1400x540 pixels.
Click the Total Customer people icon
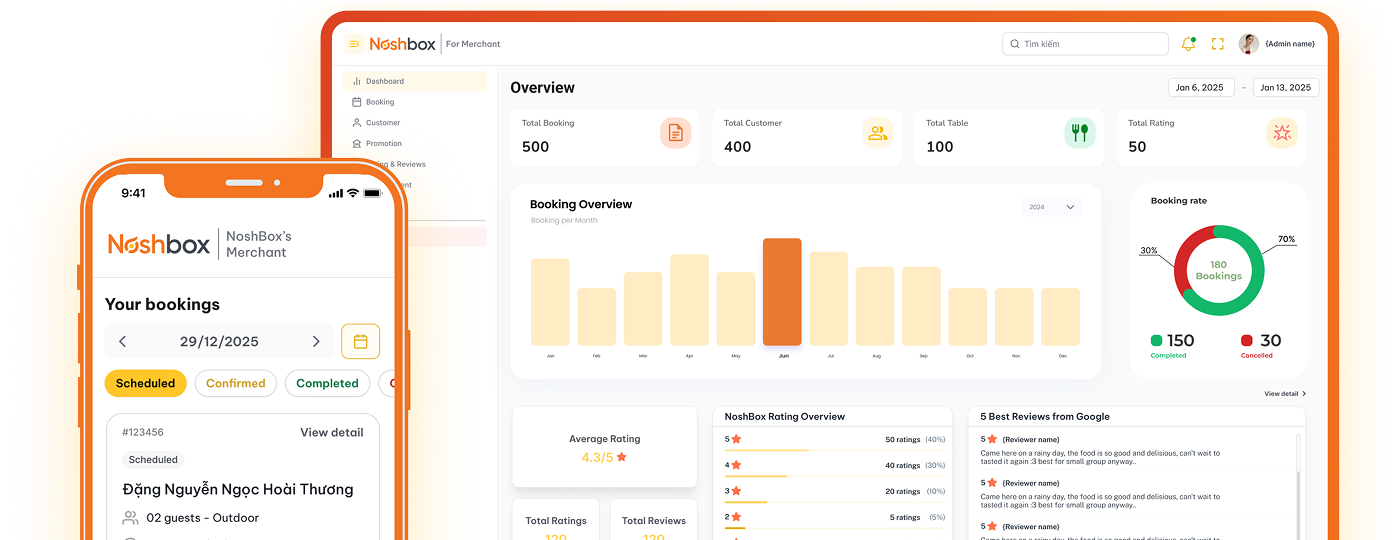[878, 133]
